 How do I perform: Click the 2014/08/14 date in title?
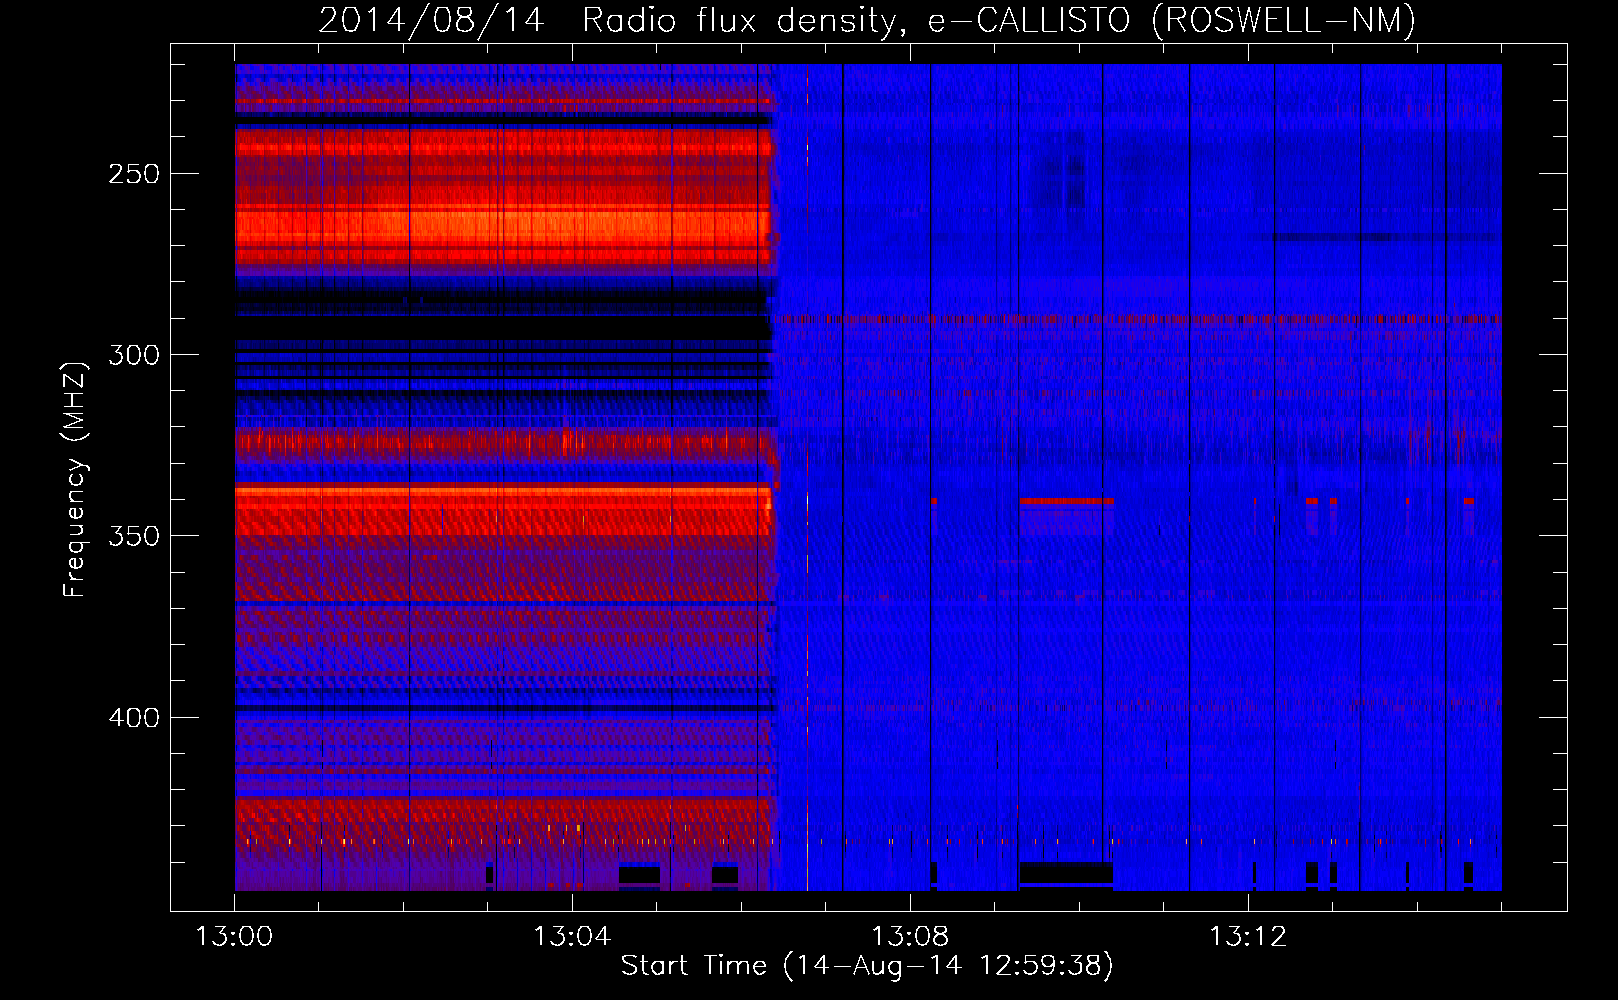point(432,20)
